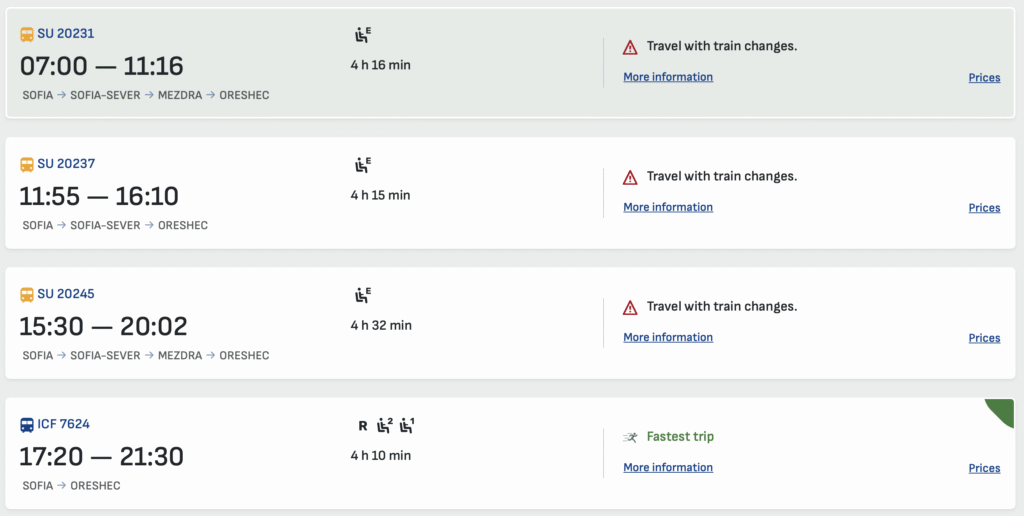Click the economy seat icon on the 11:55 trip
The image size is (1024, 516).
point(362,165)
